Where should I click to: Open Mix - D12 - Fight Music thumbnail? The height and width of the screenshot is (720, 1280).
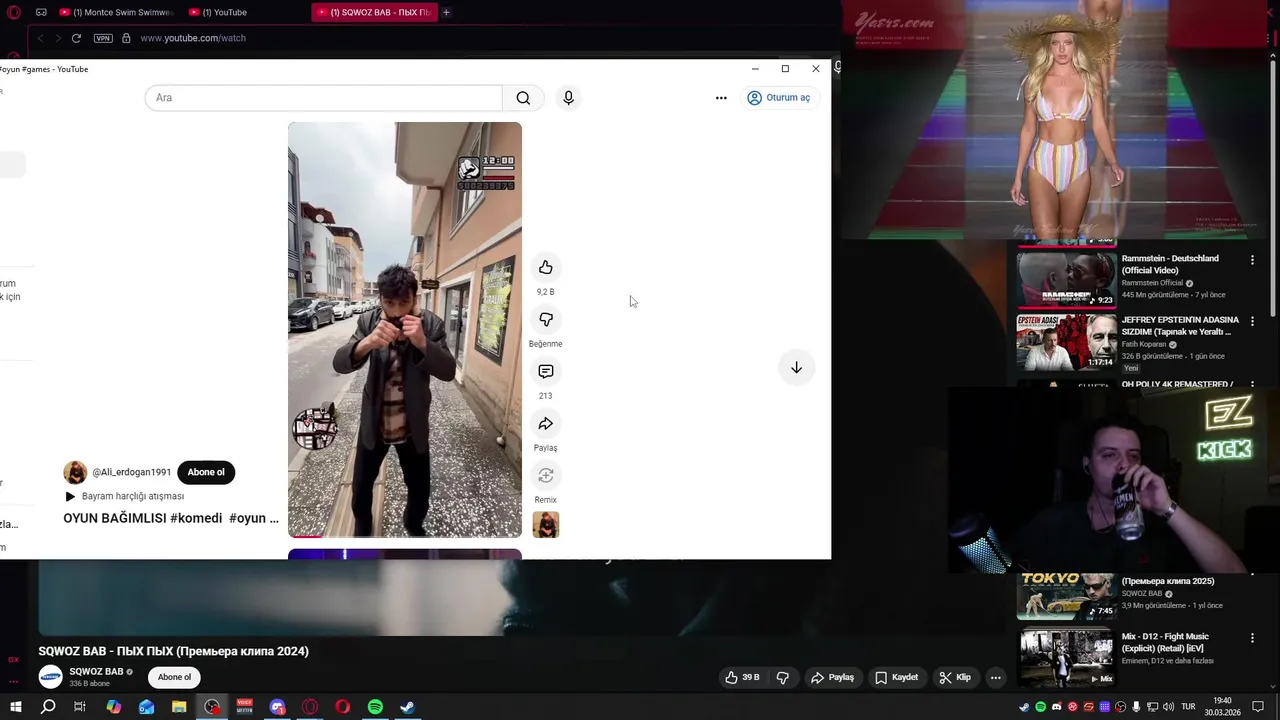(1066, 657)
